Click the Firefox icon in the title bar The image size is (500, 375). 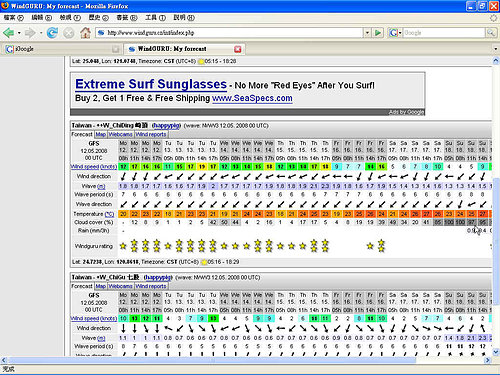(5, 5)
